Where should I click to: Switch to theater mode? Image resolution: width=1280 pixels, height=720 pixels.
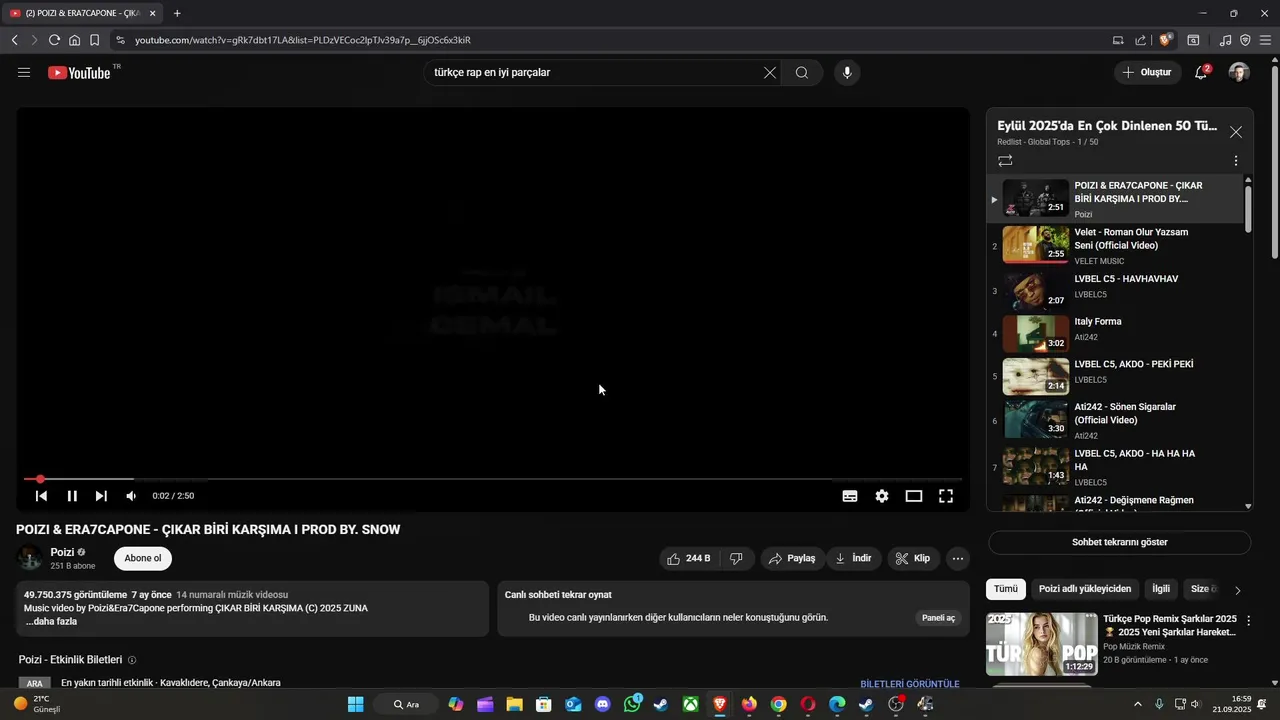point(914,496)
